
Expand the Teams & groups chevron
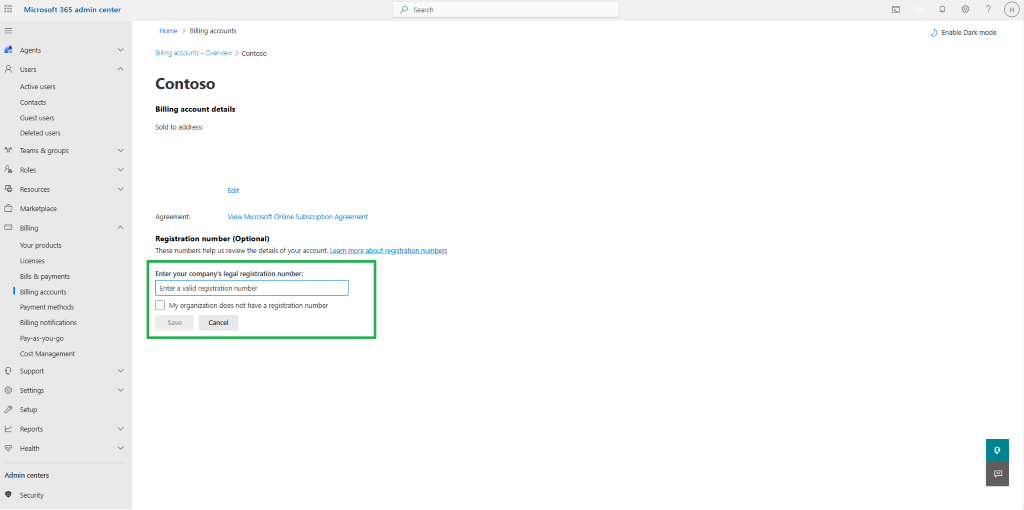click(x=120, y=150)
